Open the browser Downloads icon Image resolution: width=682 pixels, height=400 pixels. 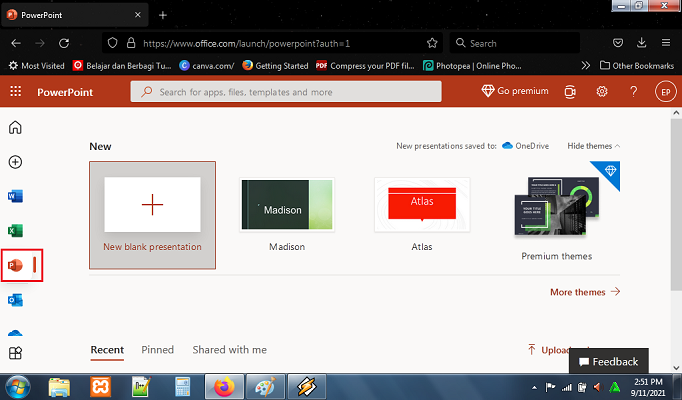[642, 43]
